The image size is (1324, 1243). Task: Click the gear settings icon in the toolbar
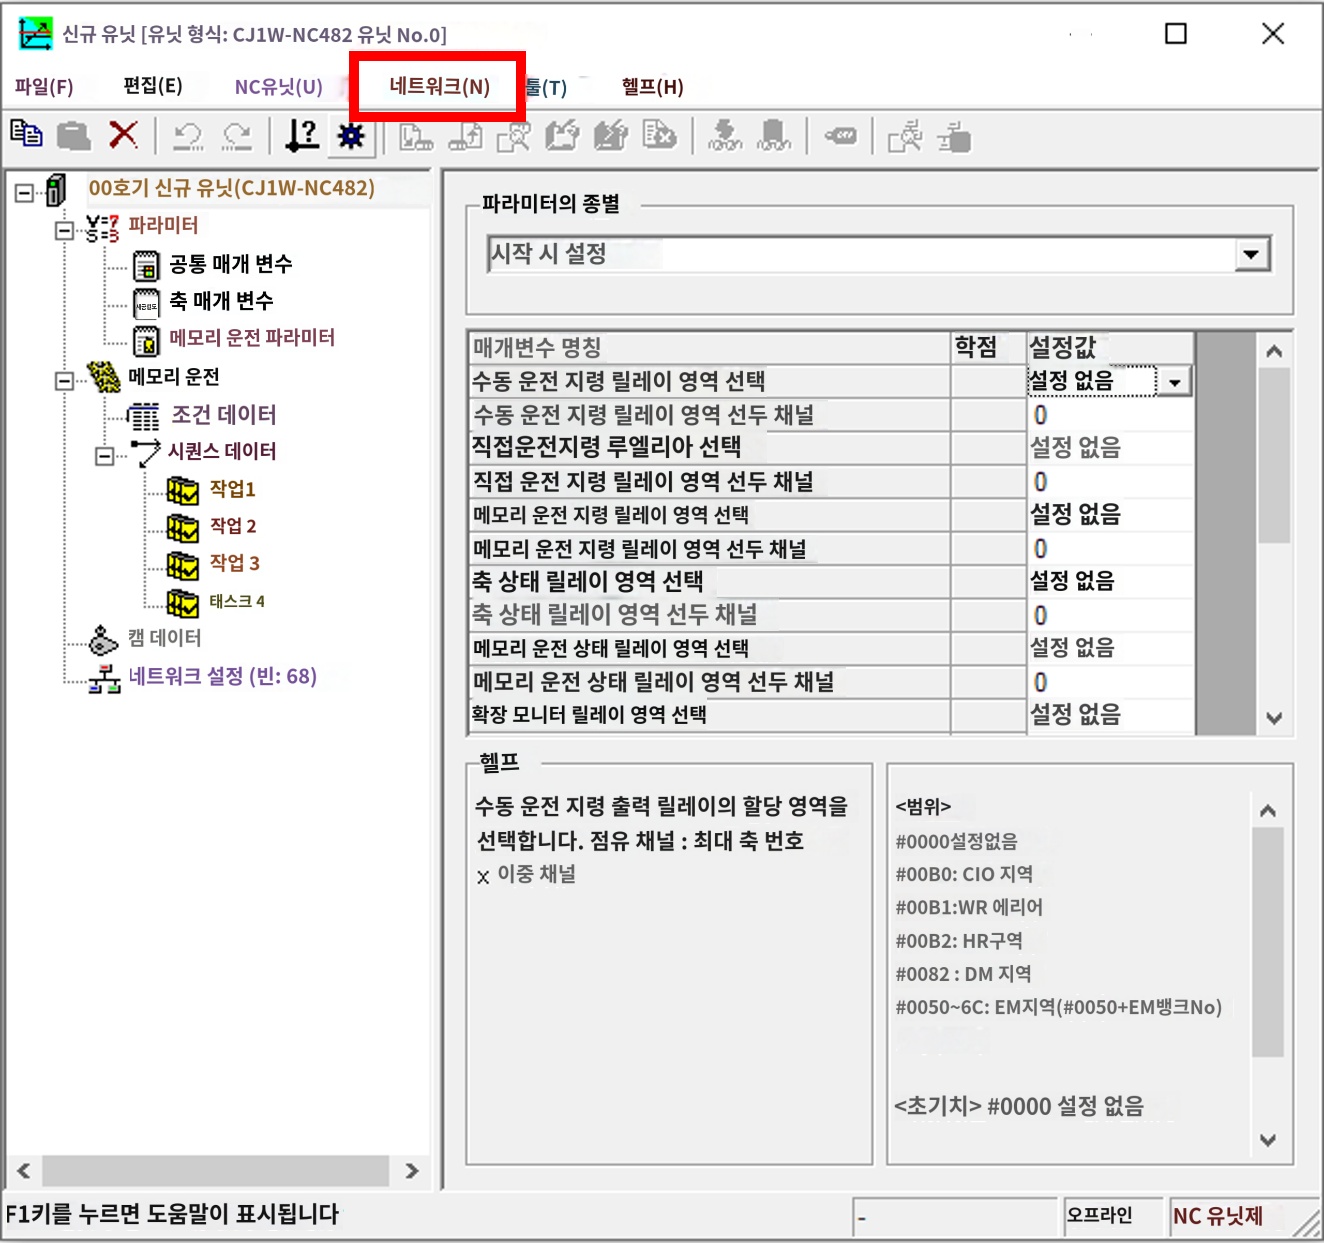(x=351, y=135)
